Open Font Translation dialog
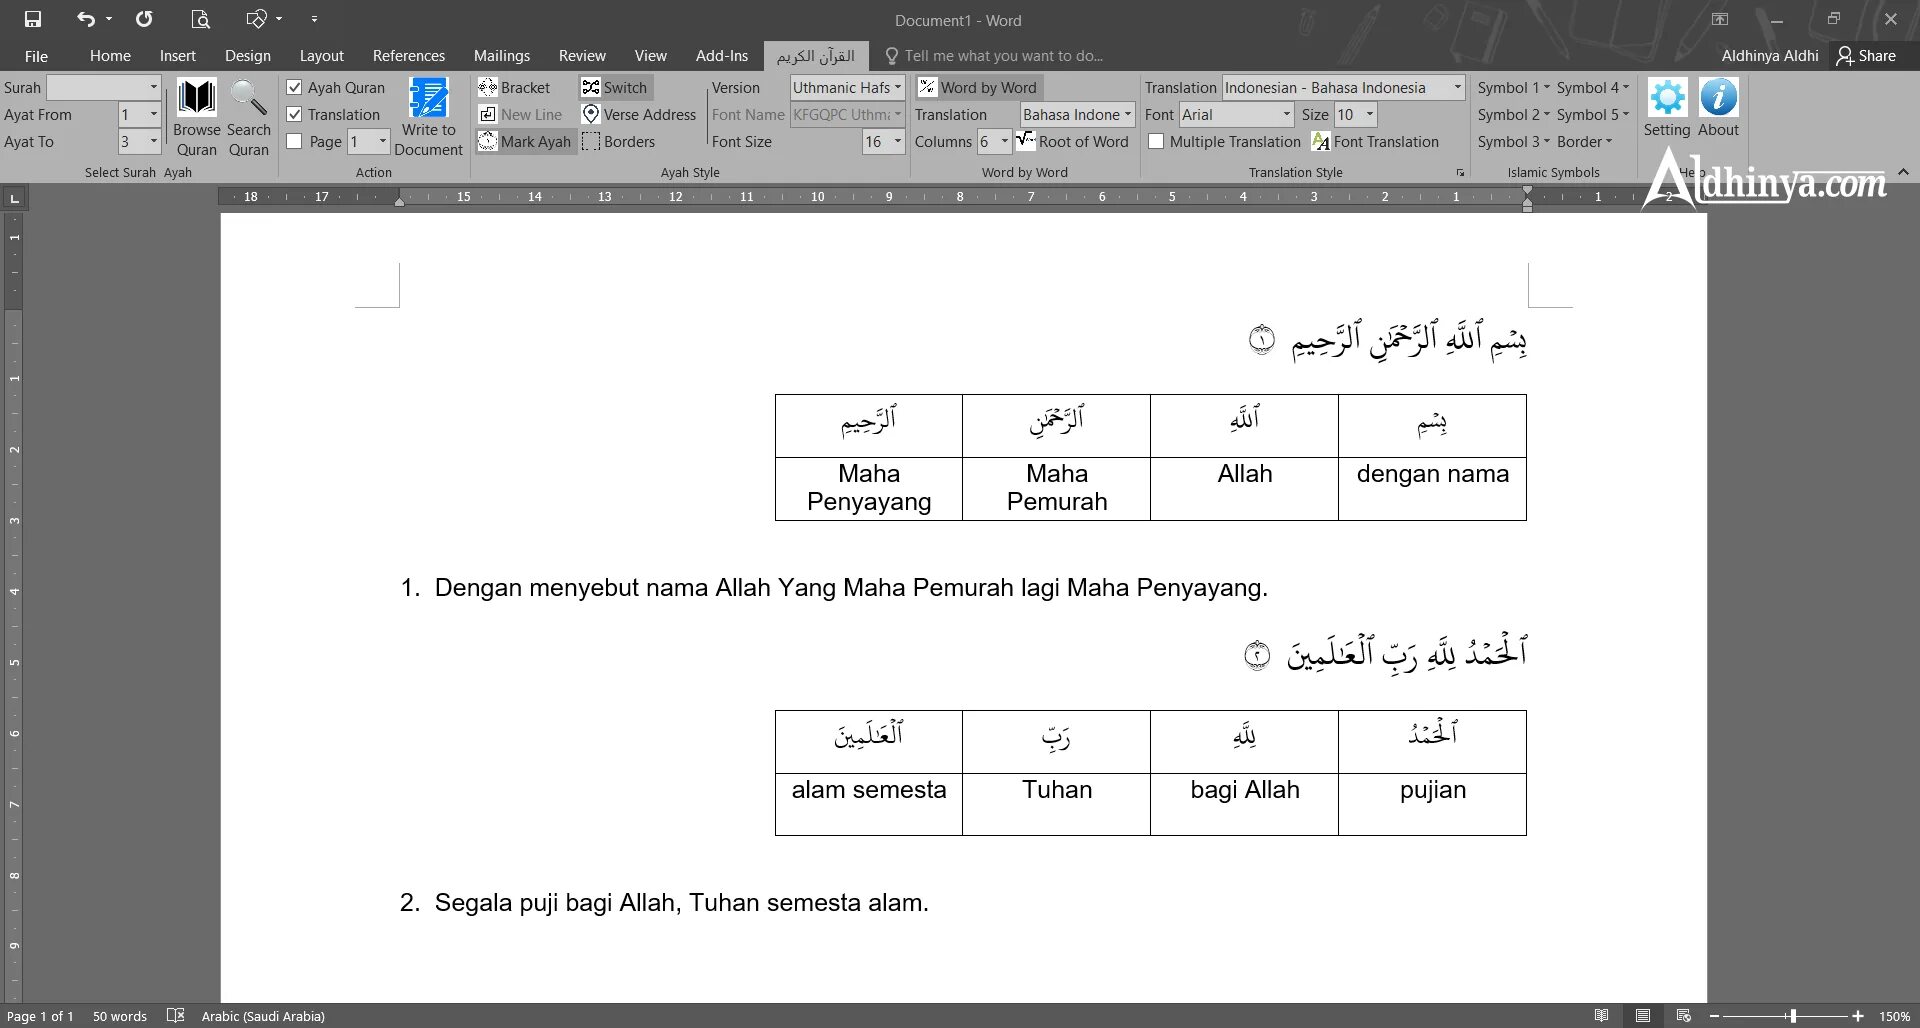 click(x=1375, y=142)
